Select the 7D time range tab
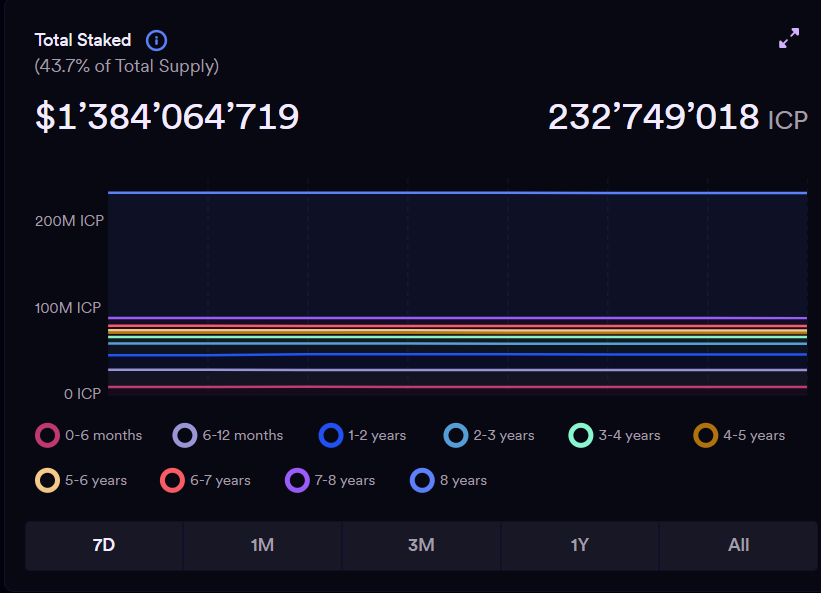This screenshot has width=821, height=593. click(x=104, y=545)
